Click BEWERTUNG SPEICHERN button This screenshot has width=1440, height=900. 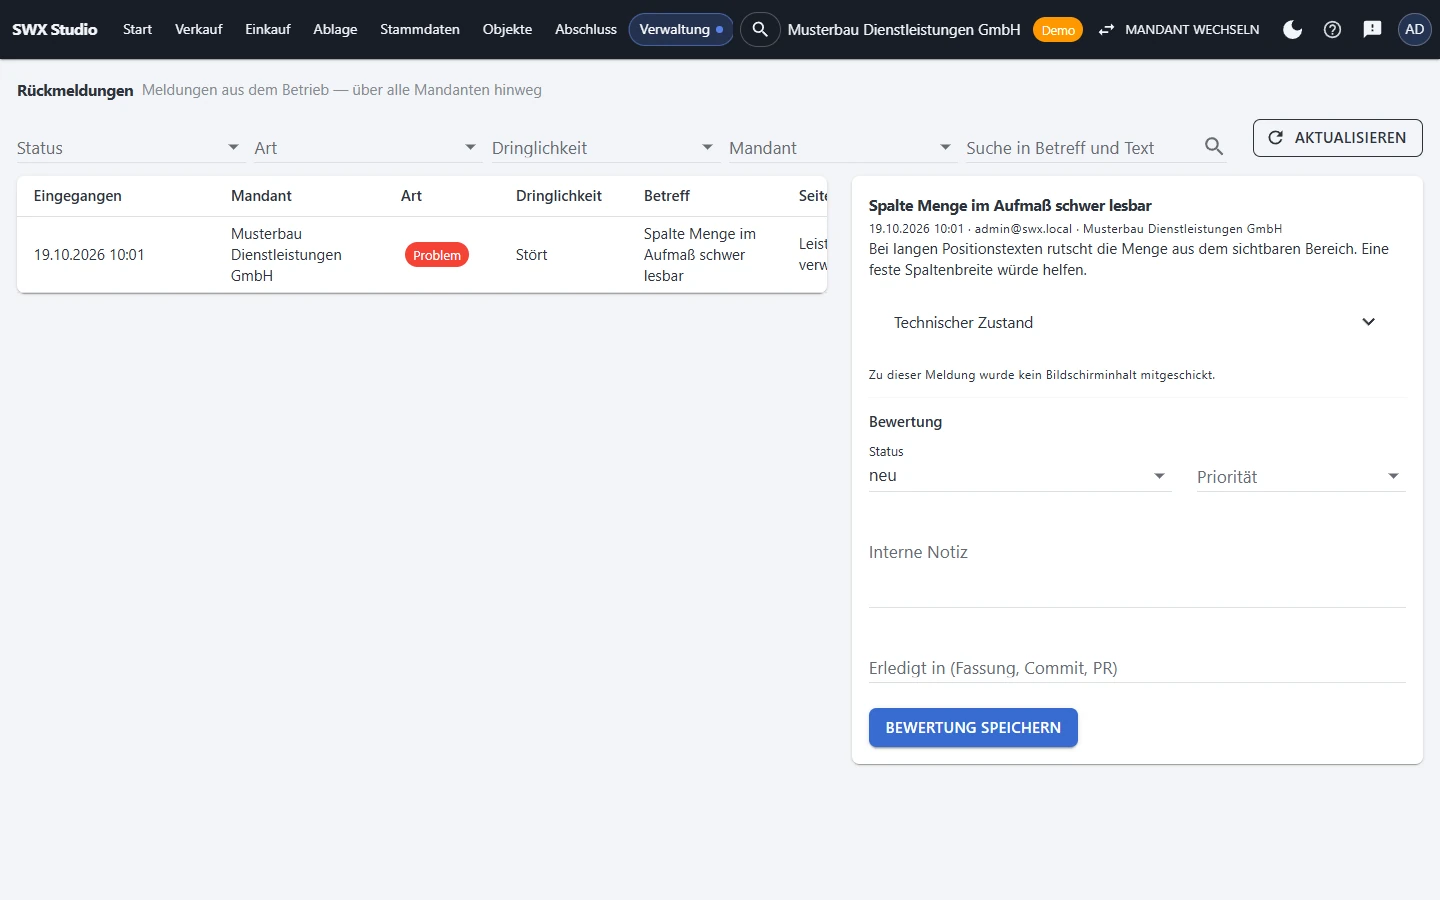pyautogui.click(x=973, y=728)
